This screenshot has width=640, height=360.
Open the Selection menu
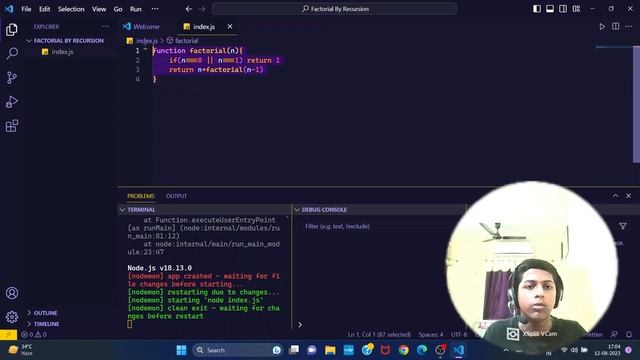[71, 9]
